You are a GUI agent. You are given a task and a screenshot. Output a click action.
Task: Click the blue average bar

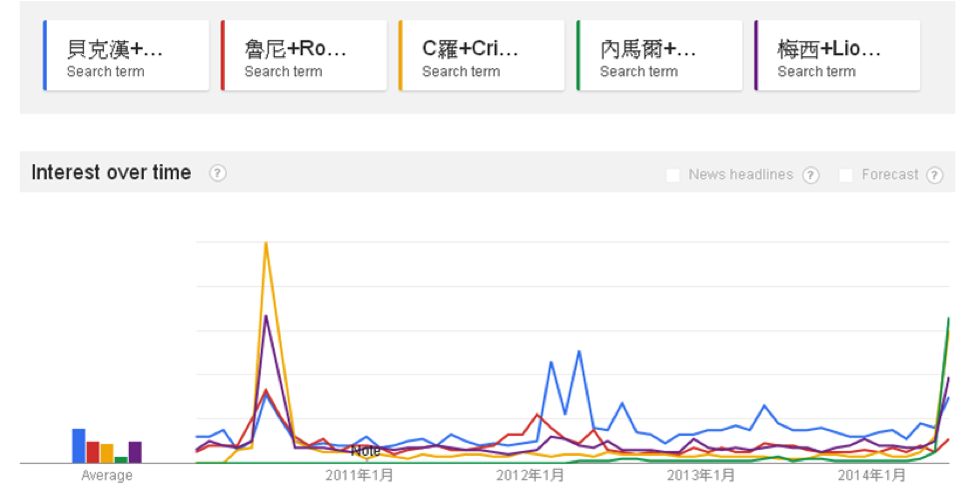tap(78, 446)
